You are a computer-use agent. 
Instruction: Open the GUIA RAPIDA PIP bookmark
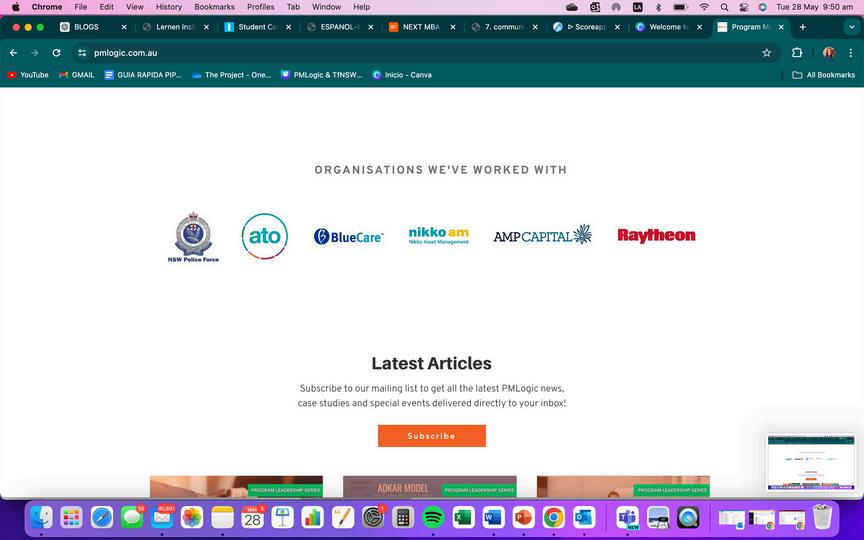(x=143, y=75)
